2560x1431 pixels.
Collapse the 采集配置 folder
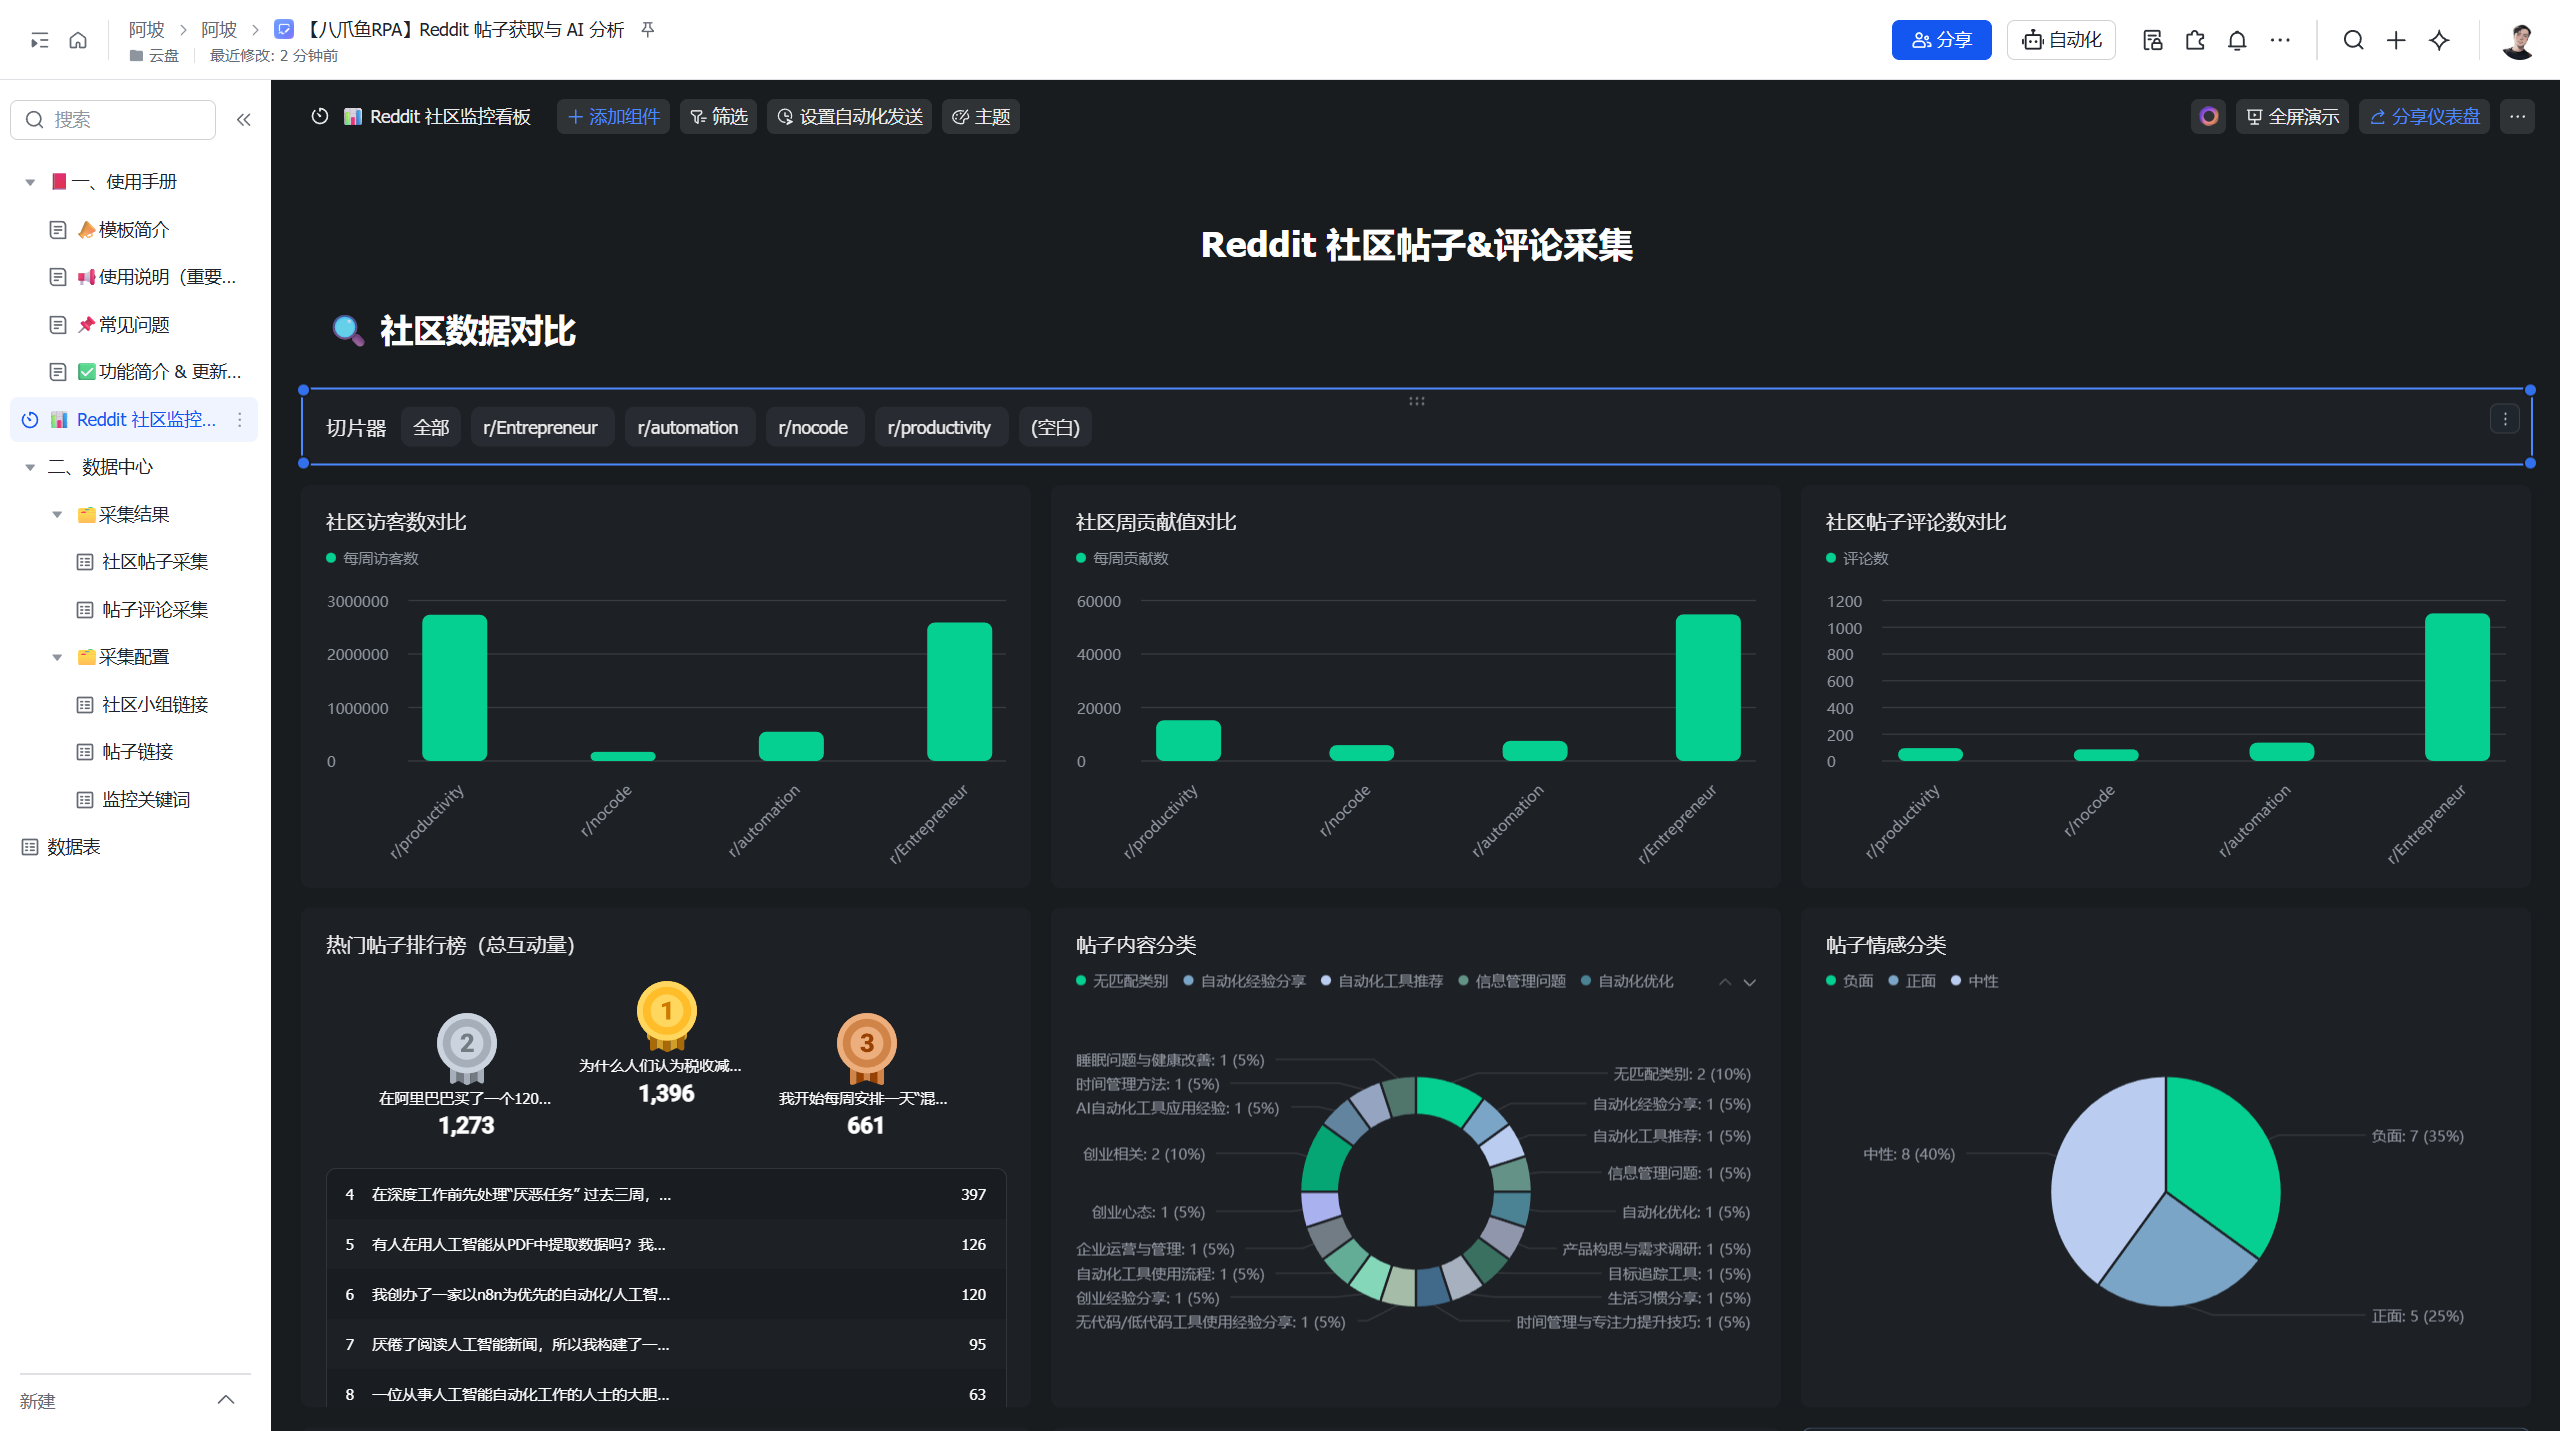[57, 657]
